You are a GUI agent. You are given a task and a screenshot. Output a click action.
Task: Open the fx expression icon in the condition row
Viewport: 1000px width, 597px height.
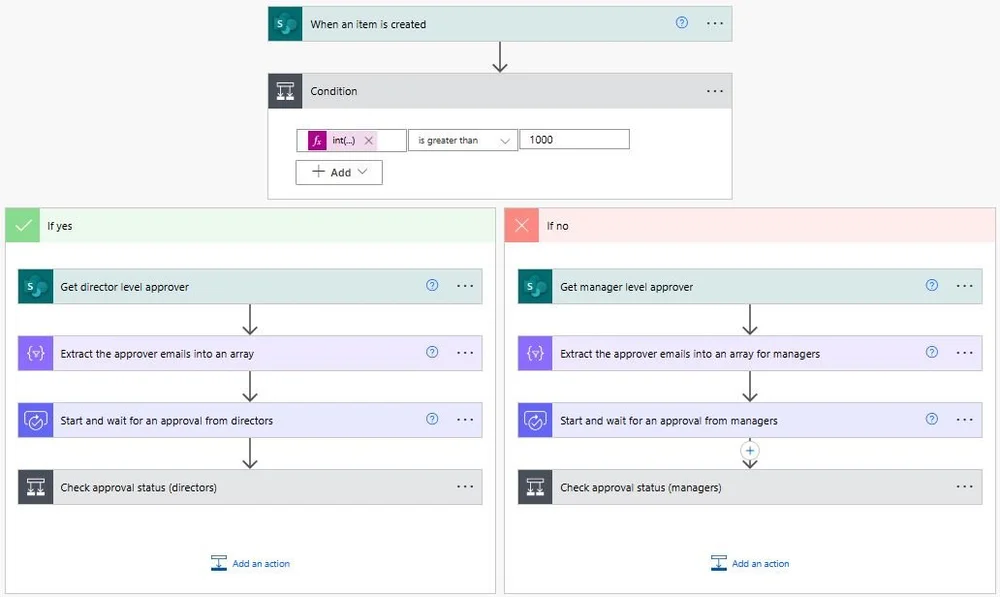pos(319,139)
